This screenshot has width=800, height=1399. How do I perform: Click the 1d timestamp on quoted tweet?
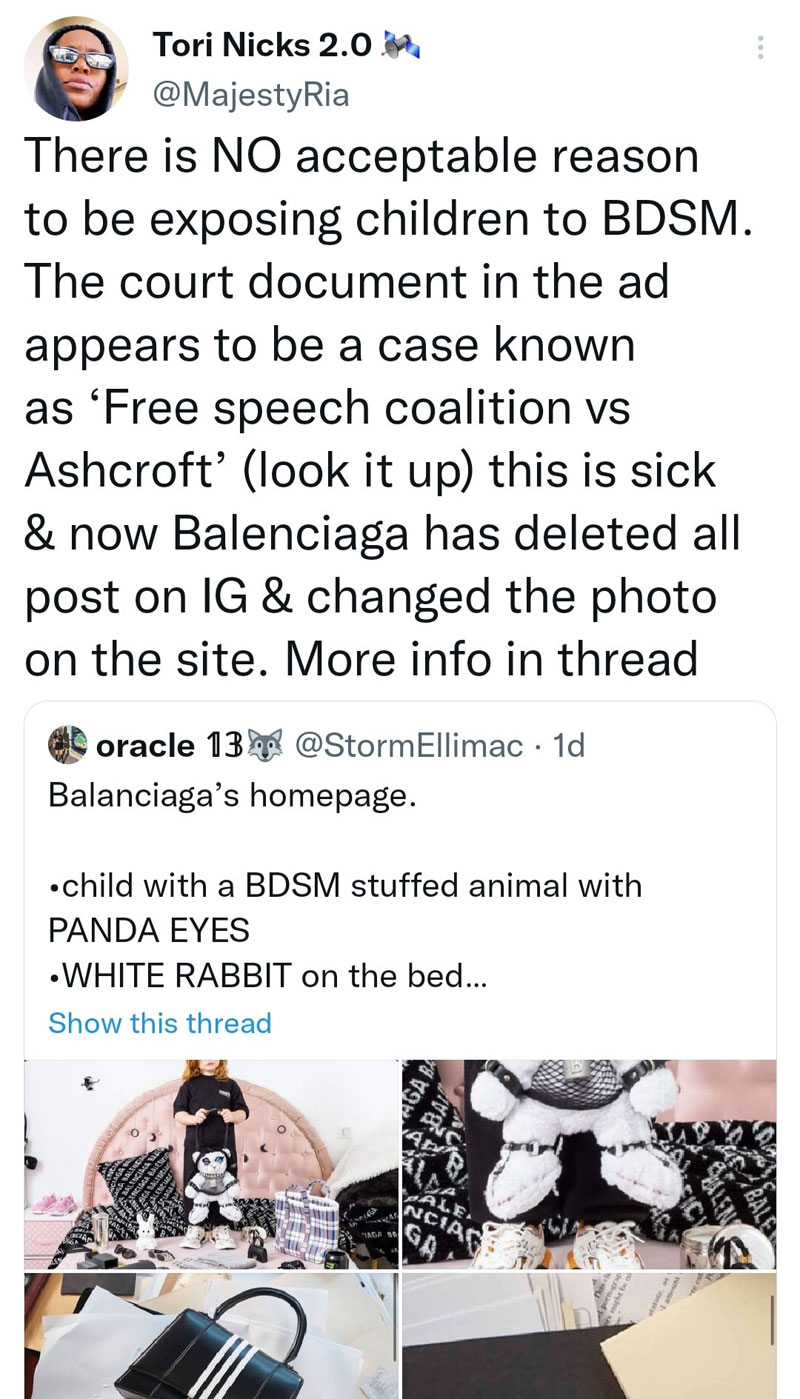click(x=568, y=745)
